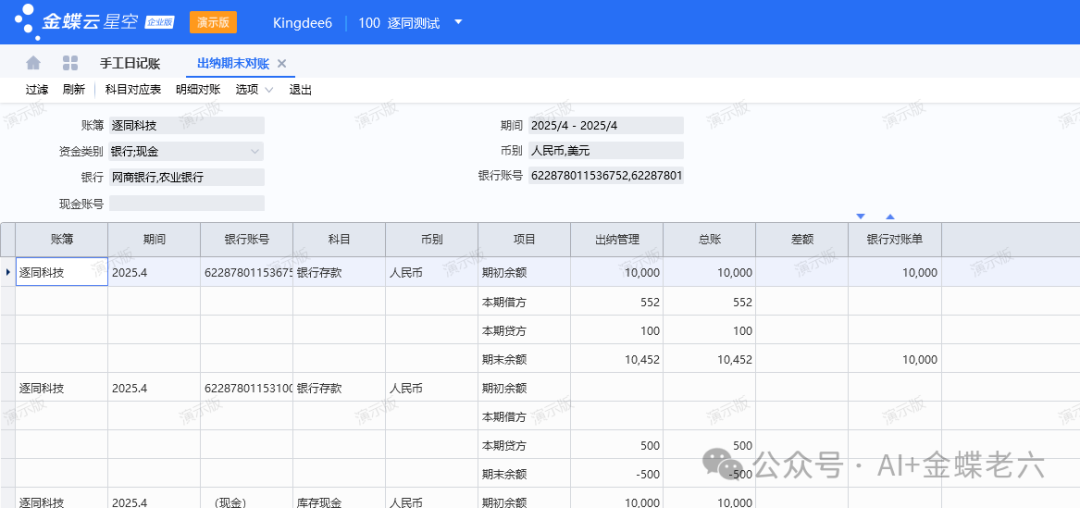Select the 出纳期末对账 tab

[232, 64]
